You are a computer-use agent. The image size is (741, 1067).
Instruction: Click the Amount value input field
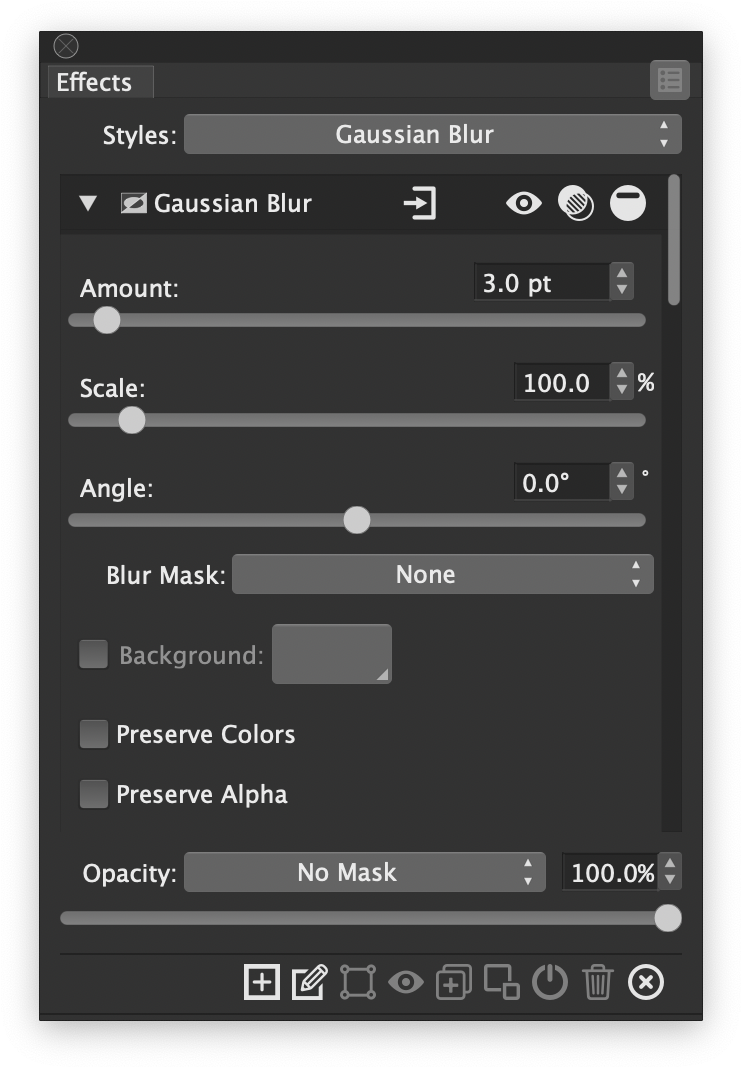[541, 283]
